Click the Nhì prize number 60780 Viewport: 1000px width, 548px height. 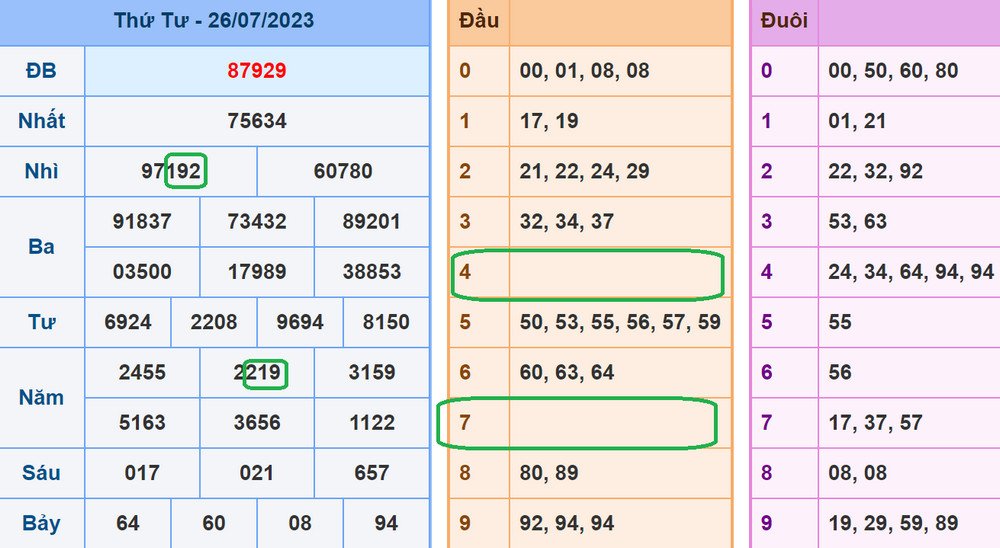343,172
